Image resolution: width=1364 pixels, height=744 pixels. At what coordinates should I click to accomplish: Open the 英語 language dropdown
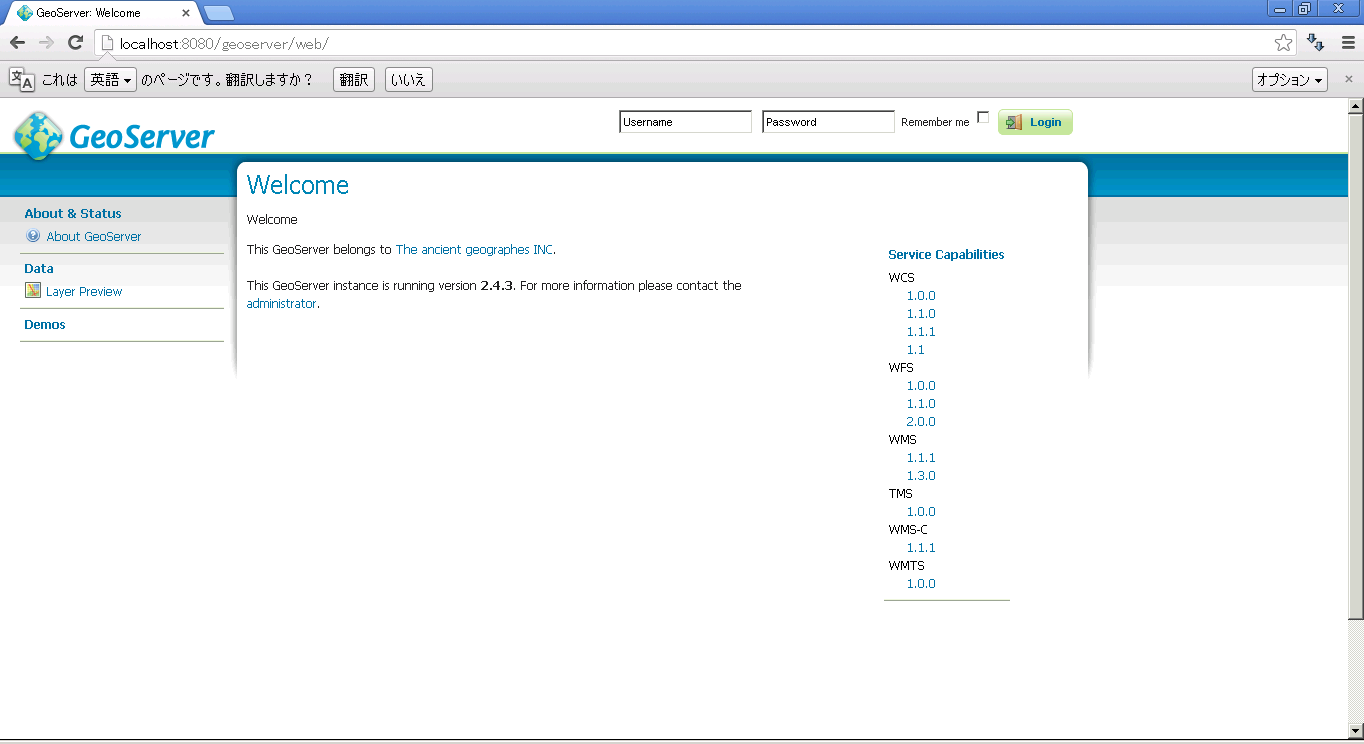[x=110, y=80]
